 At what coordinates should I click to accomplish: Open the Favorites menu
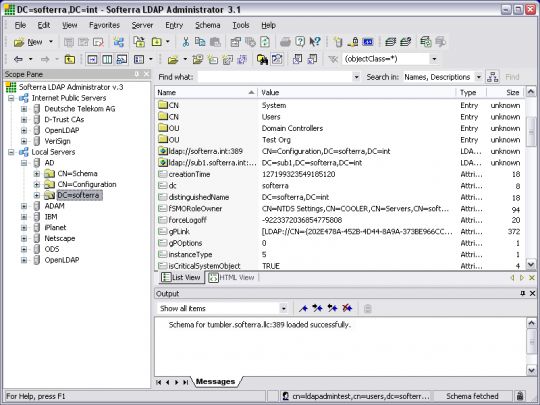pyautogui.click(x=104, y=25)
